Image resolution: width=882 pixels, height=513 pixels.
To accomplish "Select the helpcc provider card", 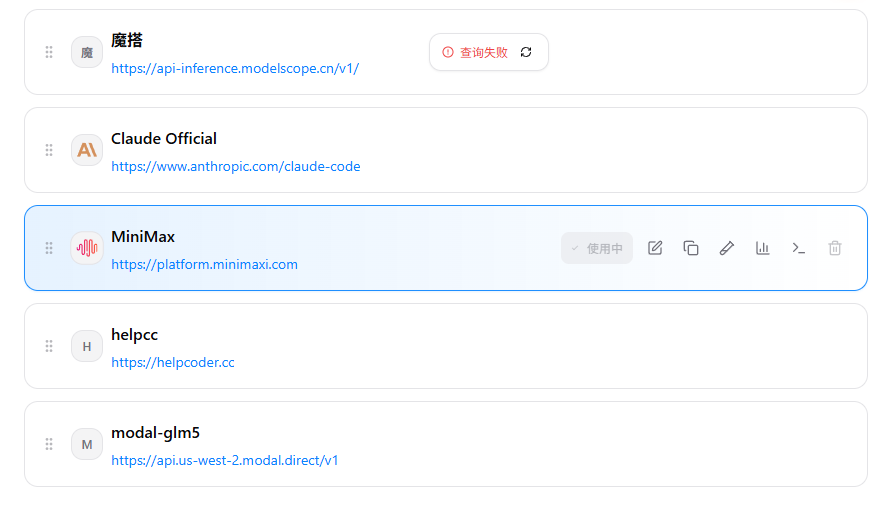I will pos(500,346).
